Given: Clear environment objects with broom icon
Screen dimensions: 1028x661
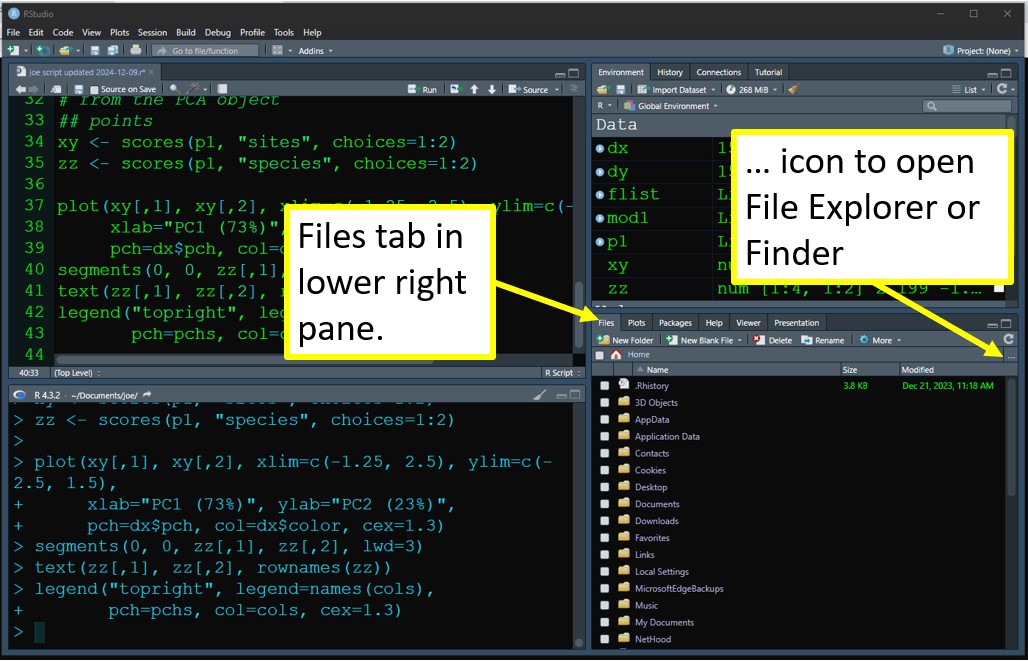Looking at the screenshot, I should [793, 89].
